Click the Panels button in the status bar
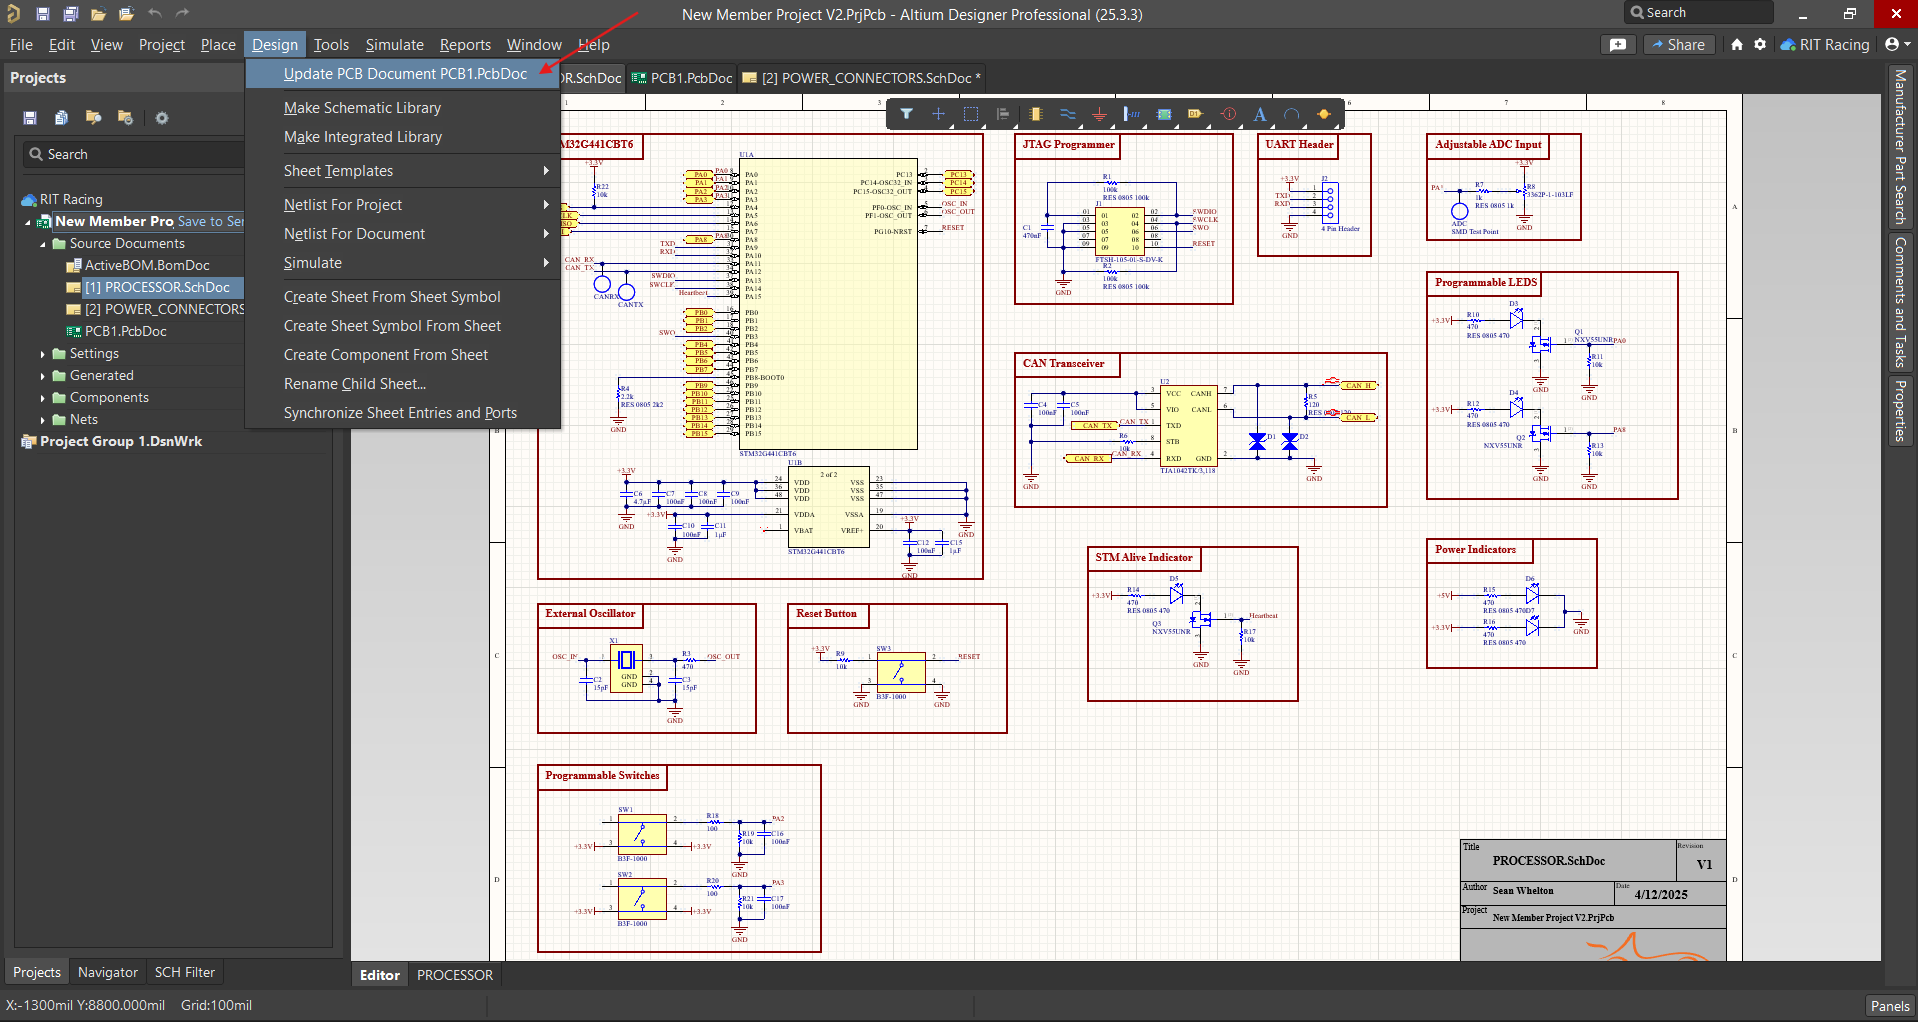Screen dimensions: 1918x1022 (x=1890, y=1006)
